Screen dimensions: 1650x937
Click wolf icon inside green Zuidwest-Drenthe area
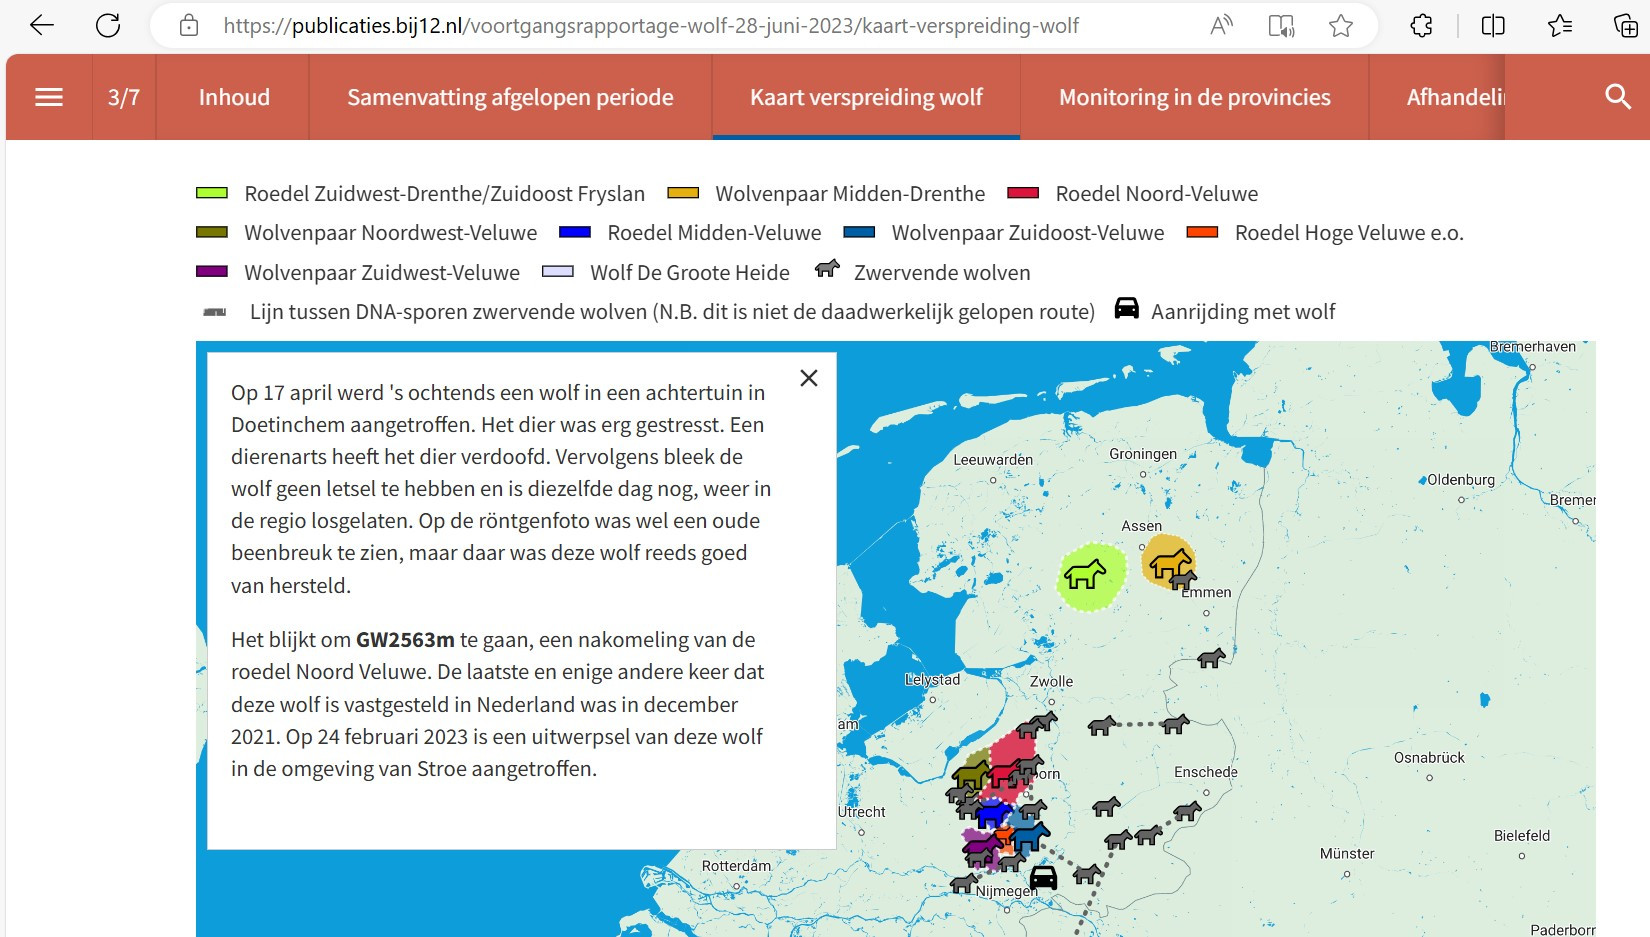tap(1085, 574)
